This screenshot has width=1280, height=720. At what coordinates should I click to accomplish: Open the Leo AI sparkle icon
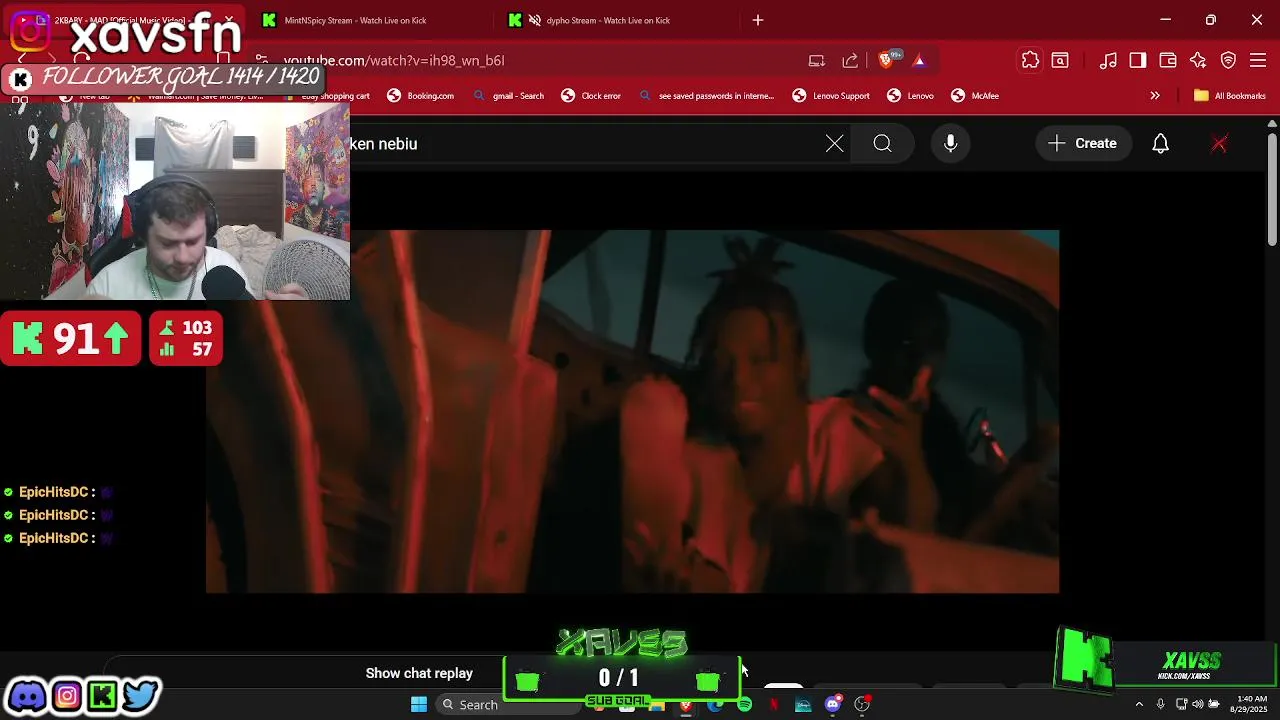pos(1198,61)
